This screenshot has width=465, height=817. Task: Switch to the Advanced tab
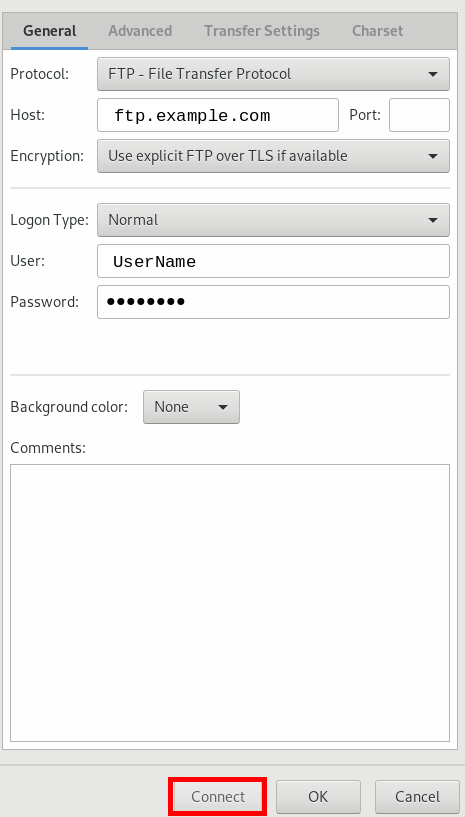pos(140,31)
